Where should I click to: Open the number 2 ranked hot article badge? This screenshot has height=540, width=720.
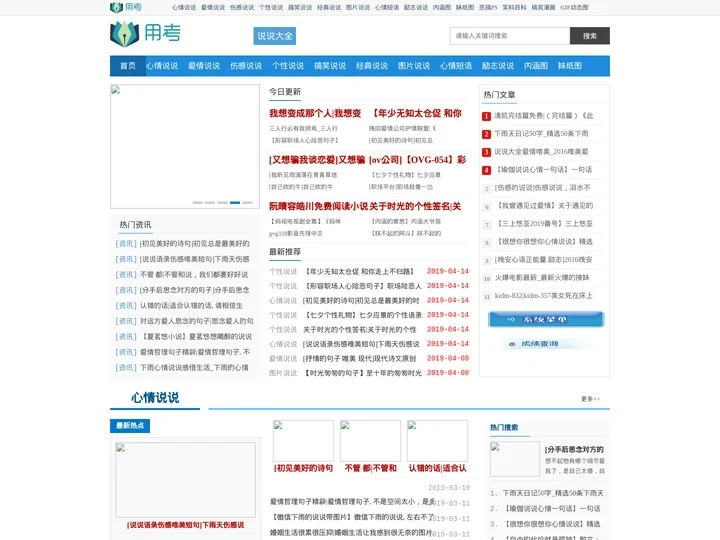click(x=486, y=134)
